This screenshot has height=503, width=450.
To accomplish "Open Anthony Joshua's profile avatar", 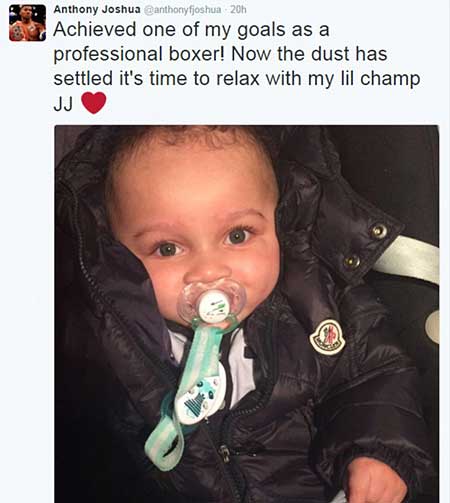I will 27,23.
